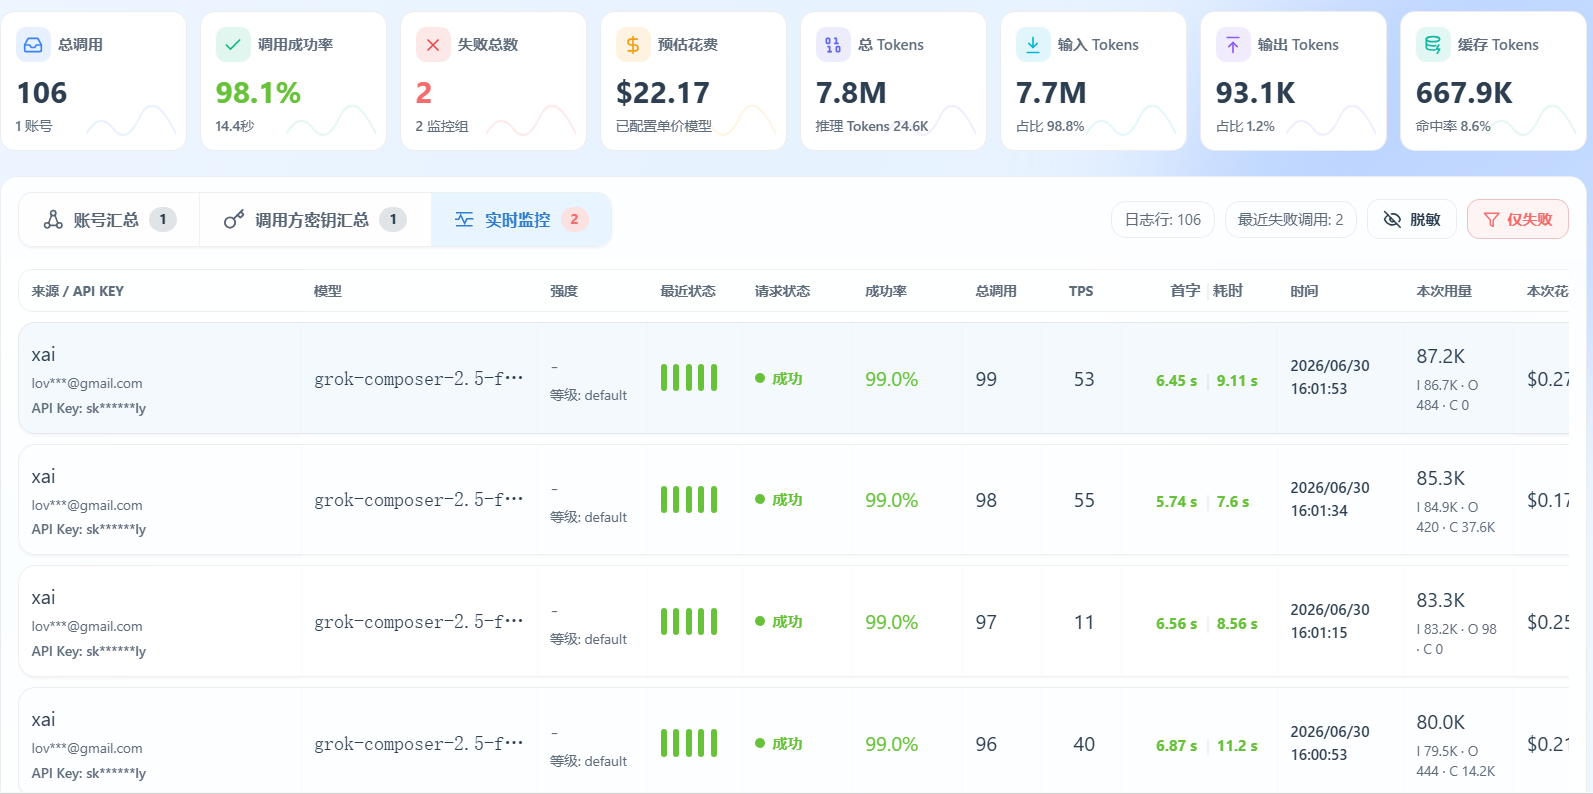Click the 106 total calls value
This screenshot has height=794, width=1593.
pos(42,93)
